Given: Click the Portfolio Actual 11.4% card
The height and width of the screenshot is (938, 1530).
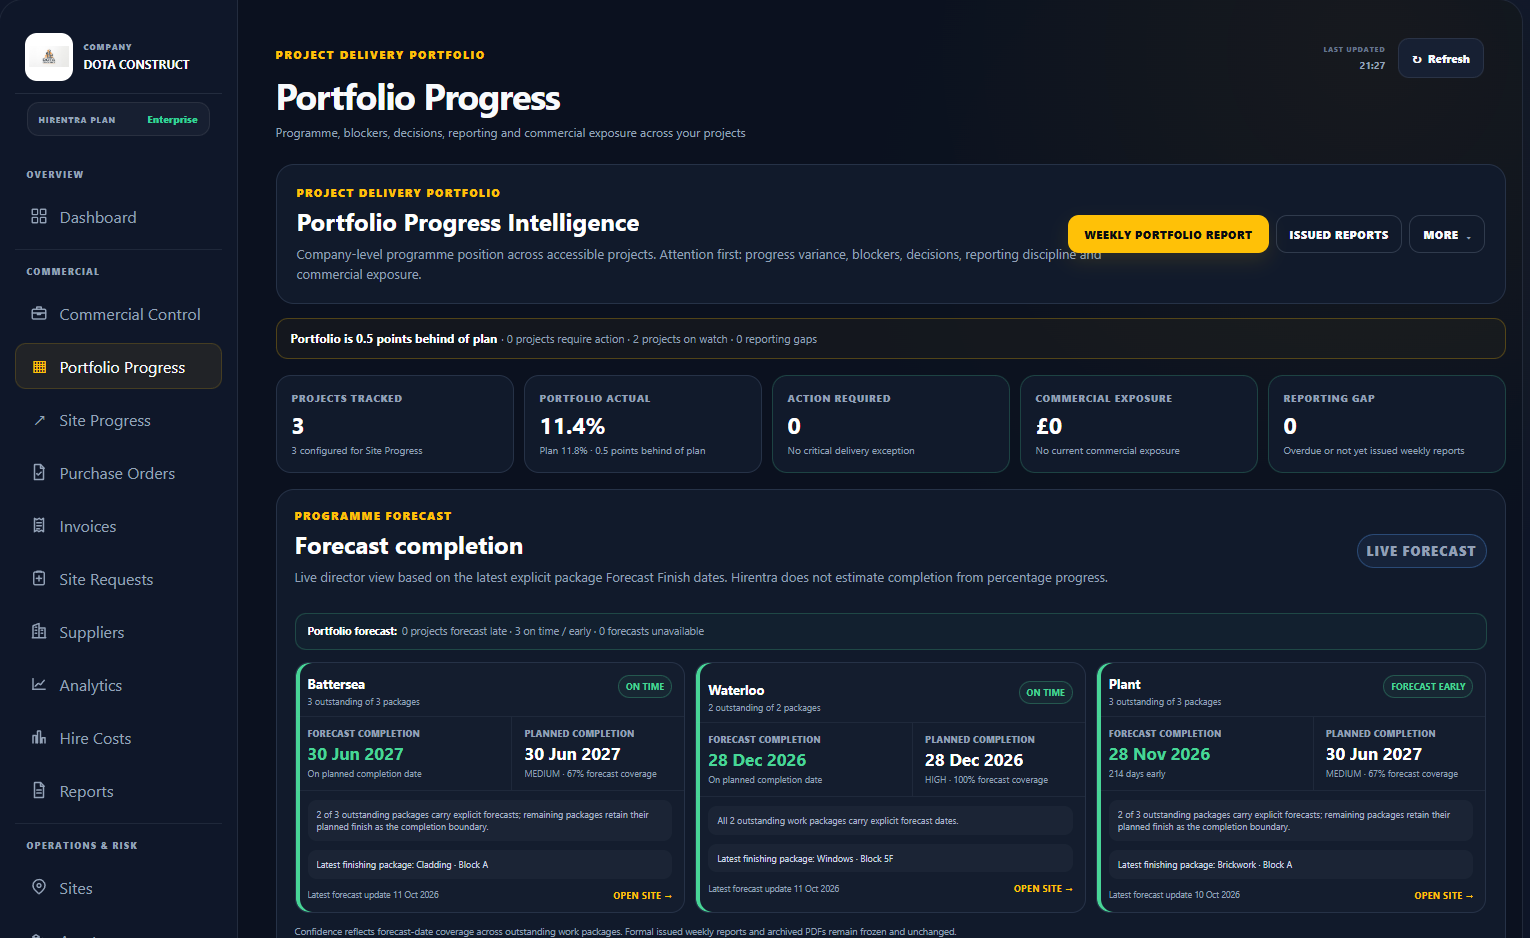Looking at the screenshot, I should [642, 424].
